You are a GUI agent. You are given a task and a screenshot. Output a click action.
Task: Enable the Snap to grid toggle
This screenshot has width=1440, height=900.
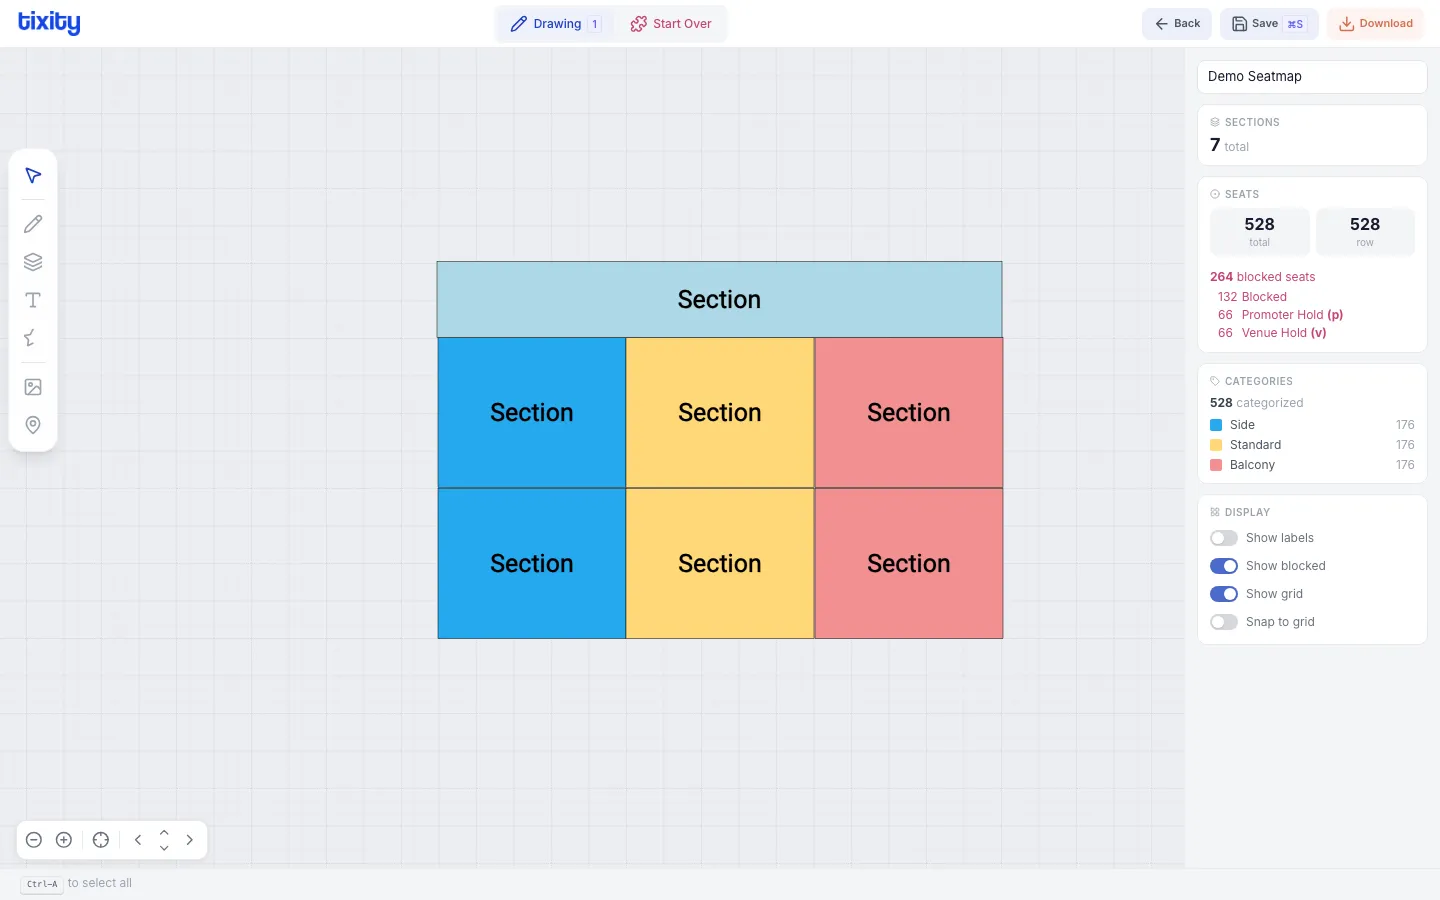(x=1224, y=622)
